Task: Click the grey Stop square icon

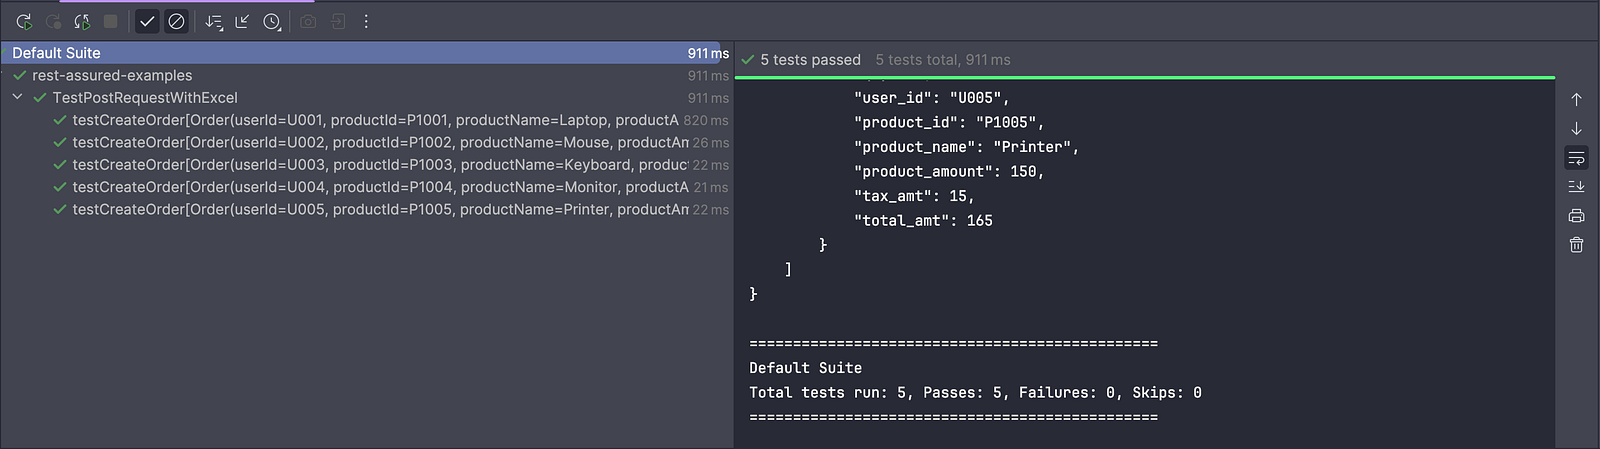Action: [111, 21]
